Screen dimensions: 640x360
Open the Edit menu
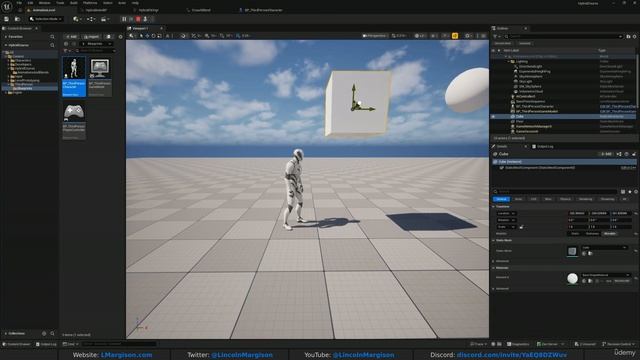point(30,3)
